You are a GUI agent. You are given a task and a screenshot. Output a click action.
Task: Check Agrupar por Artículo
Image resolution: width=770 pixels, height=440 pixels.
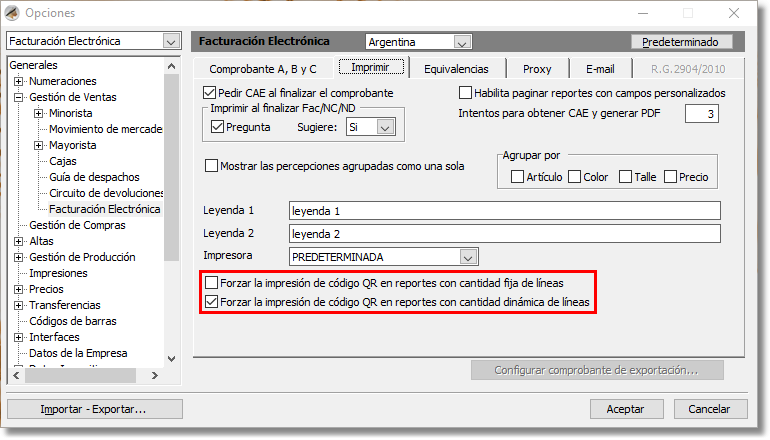click(517, 177)
